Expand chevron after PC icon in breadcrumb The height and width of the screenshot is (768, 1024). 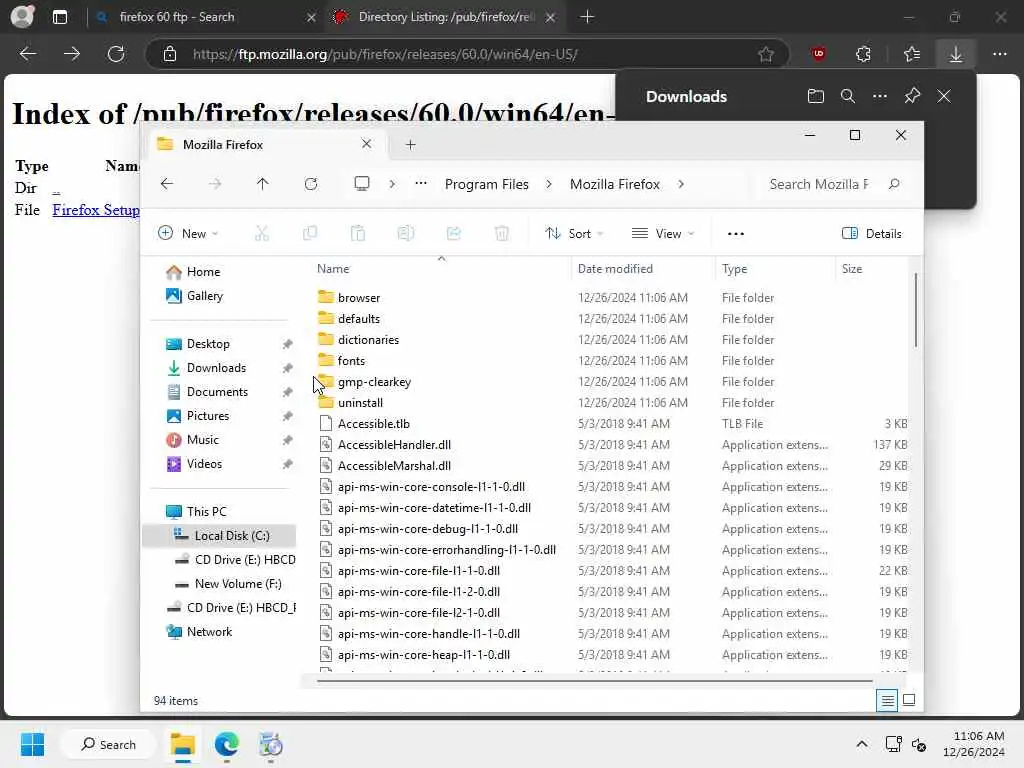click(392, 184)
